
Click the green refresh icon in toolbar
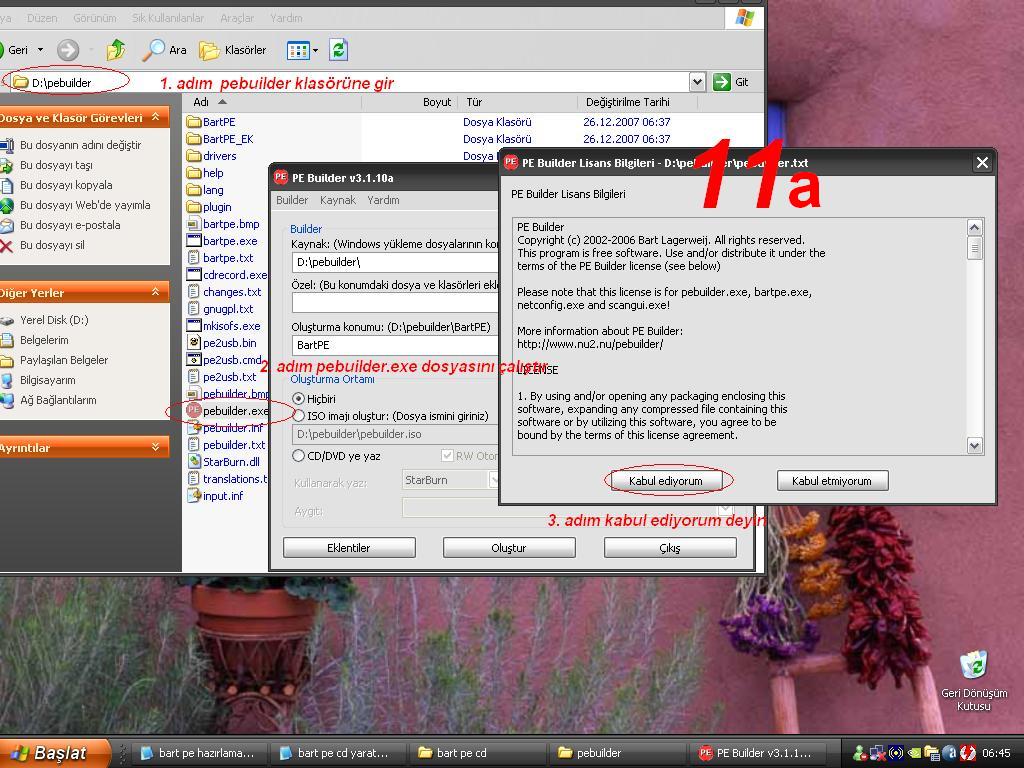(x=338, y=50)
